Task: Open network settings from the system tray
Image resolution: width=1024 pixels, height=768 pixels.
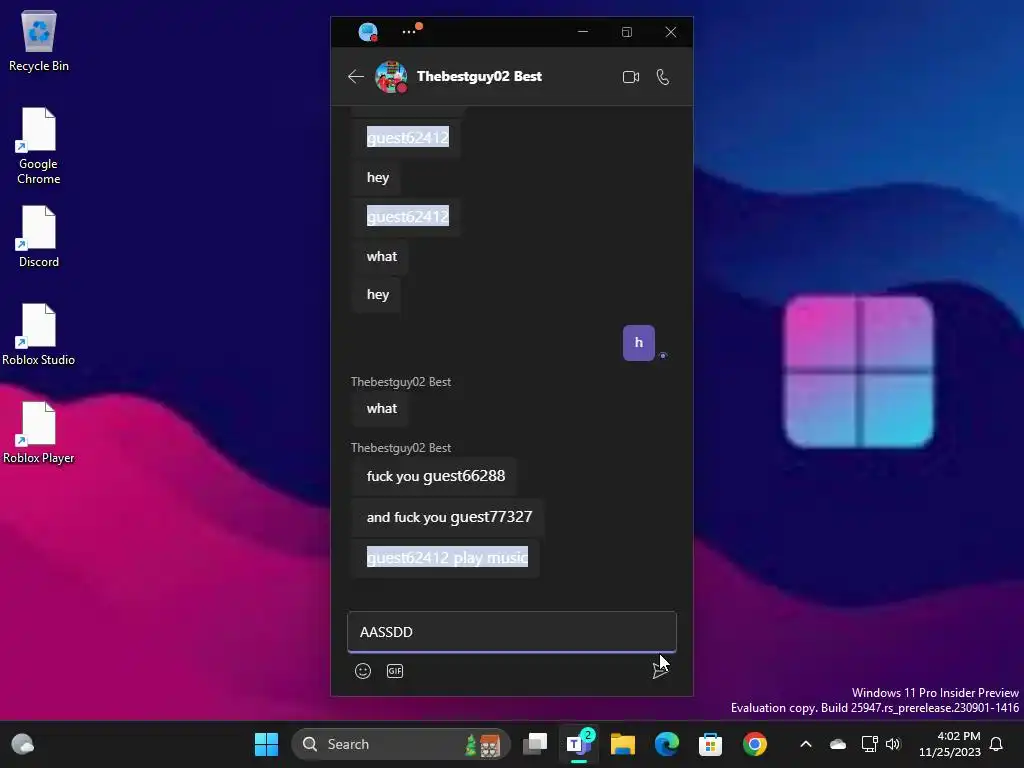Action: 869,744
